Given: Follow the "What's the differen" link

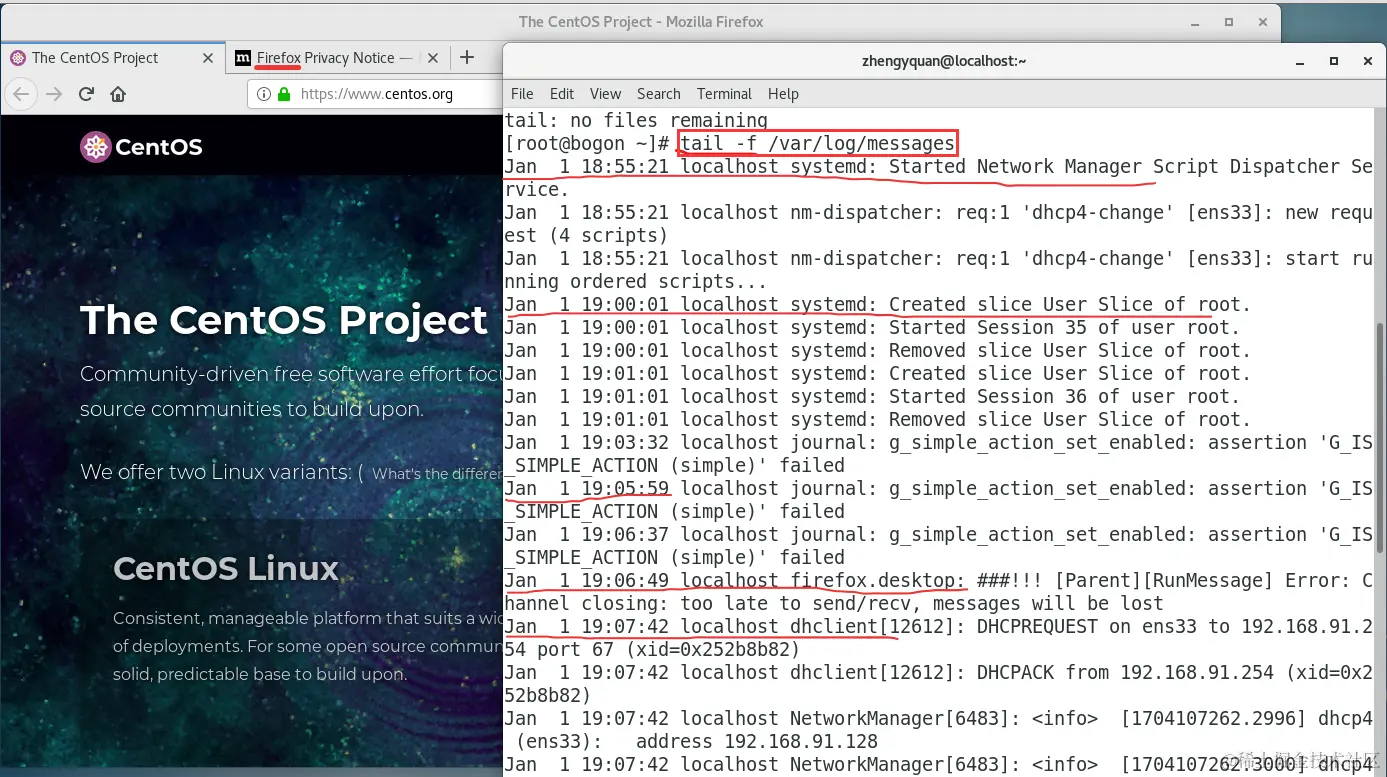Looking at the screenshot, I should tap(437, 474).
